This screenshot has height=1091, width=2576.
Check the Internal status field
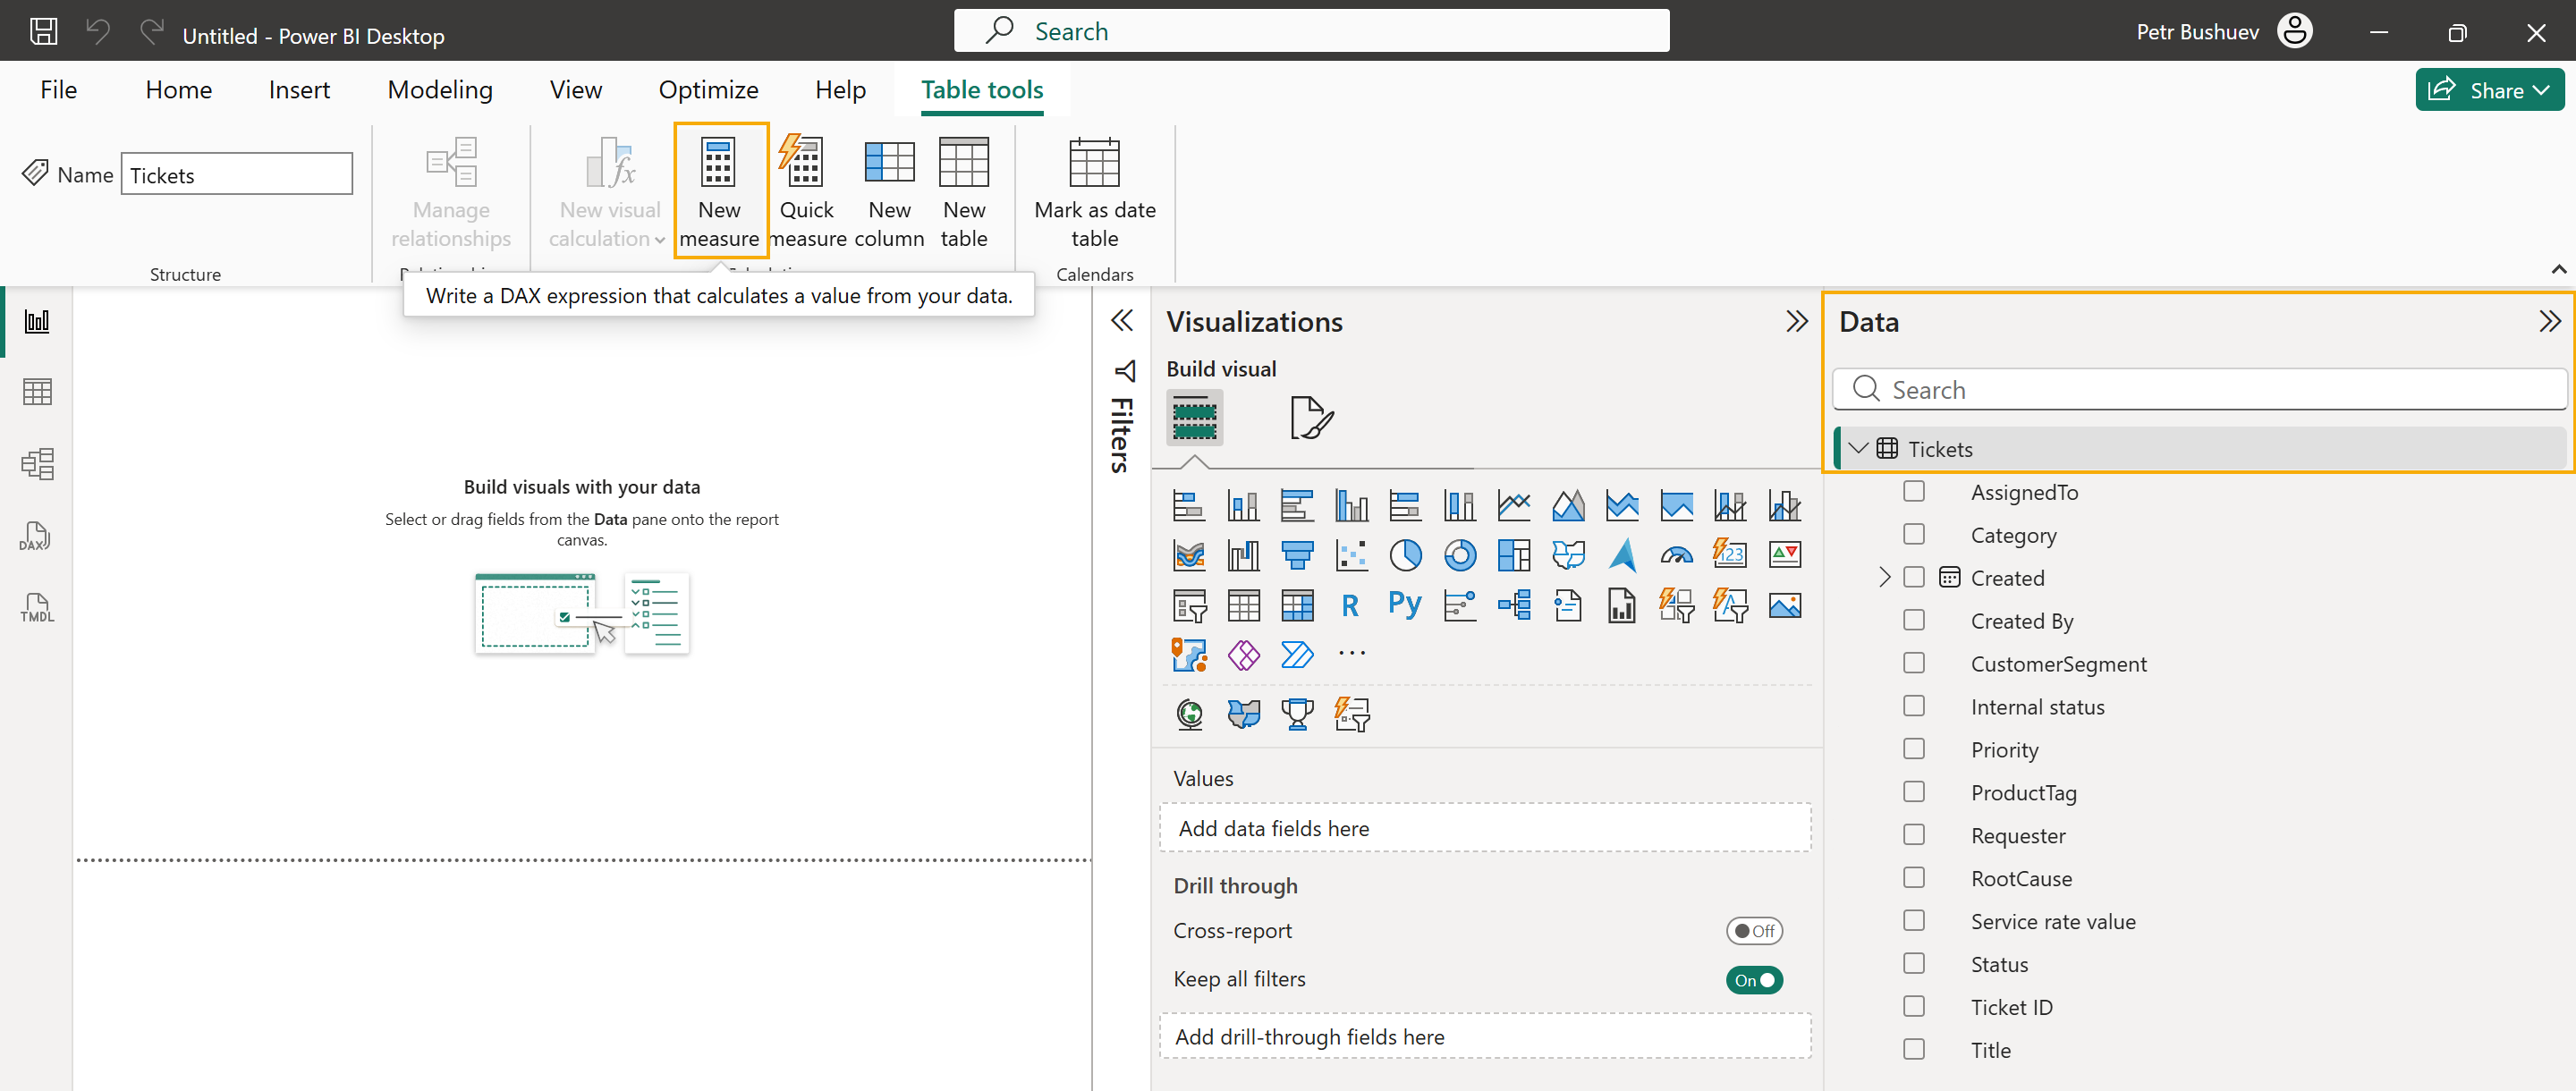click(1913, 706)
